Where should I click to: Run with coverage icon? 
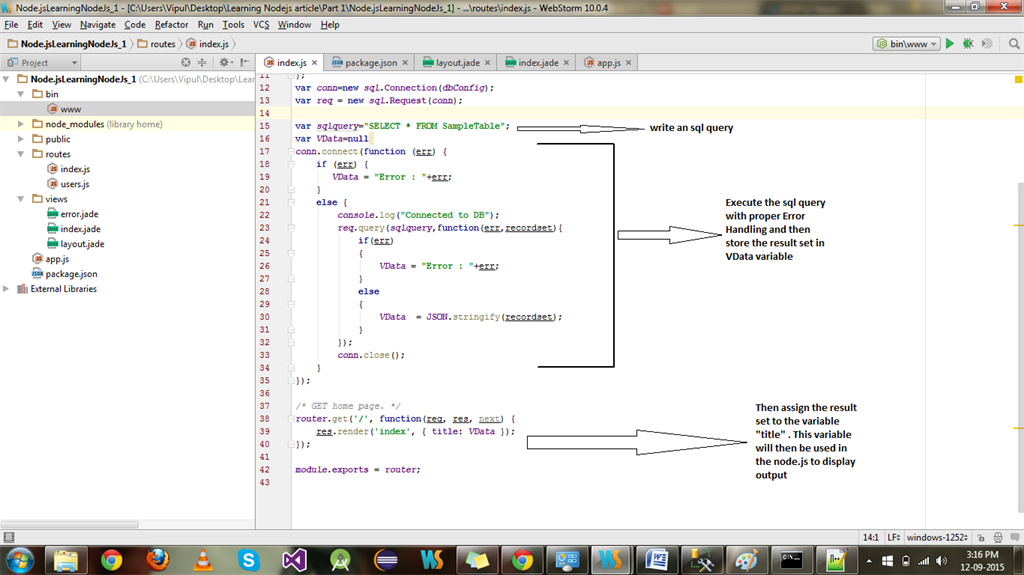tap(986, 44)
